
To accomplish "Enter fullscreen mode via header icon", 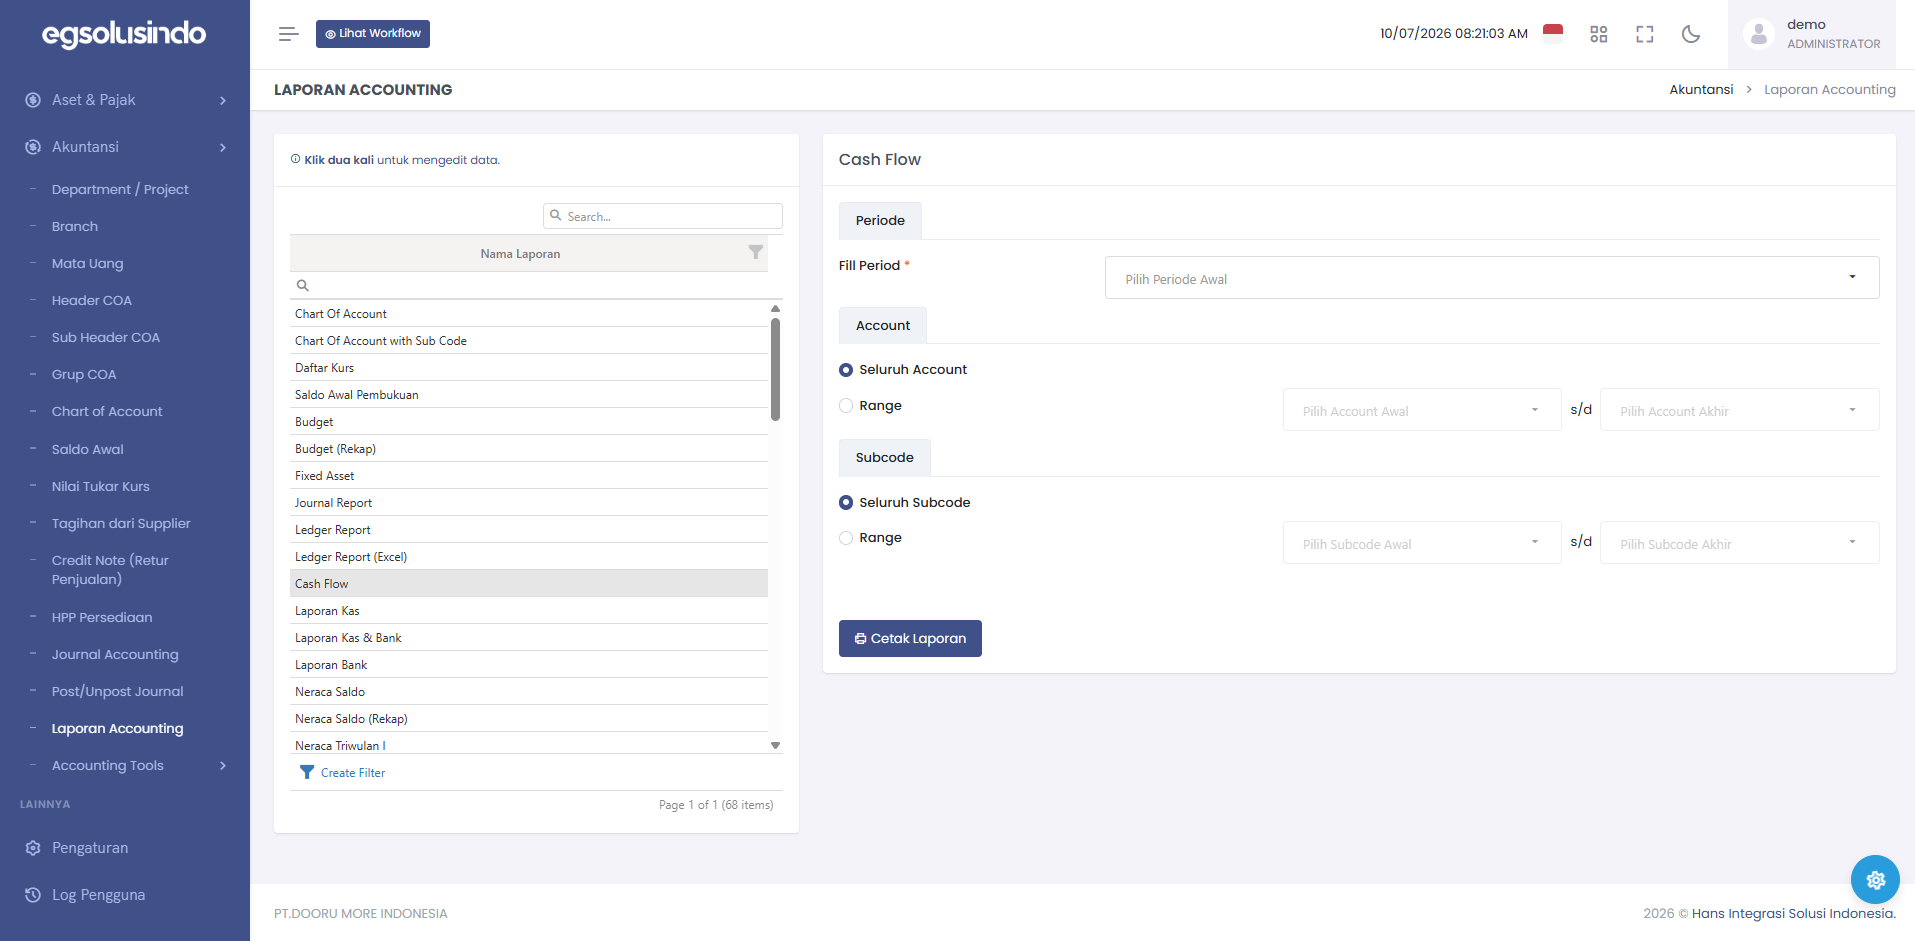I will (1644, 34).
